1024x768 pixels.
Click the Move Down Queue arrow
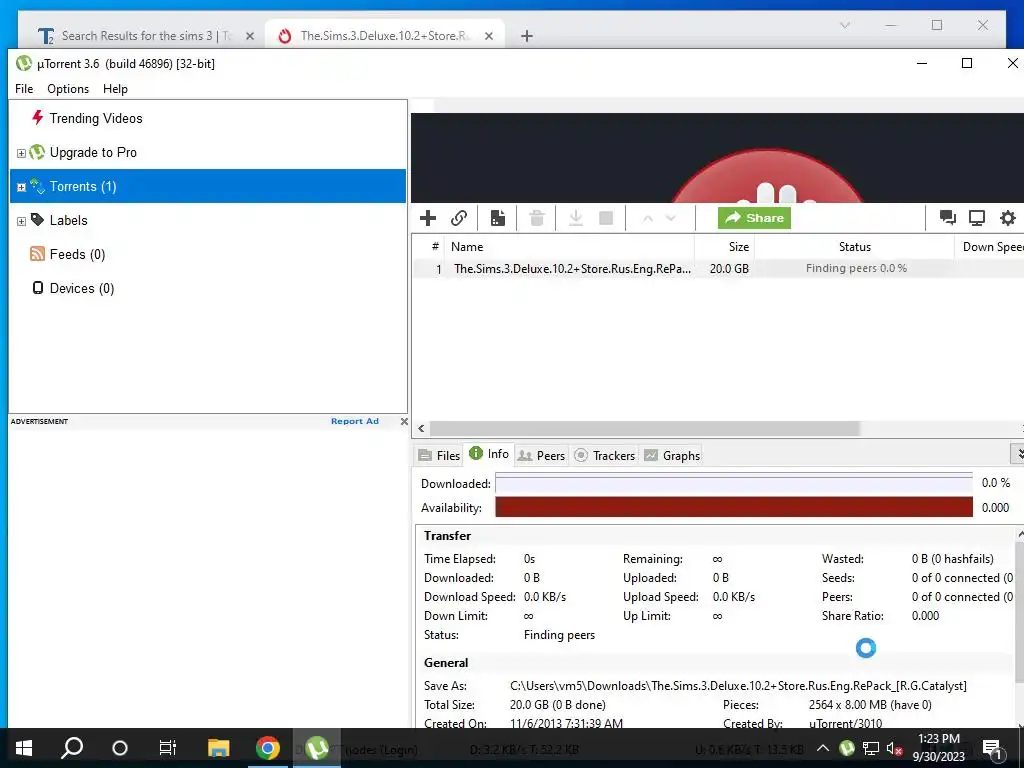(x=671, y=219)
